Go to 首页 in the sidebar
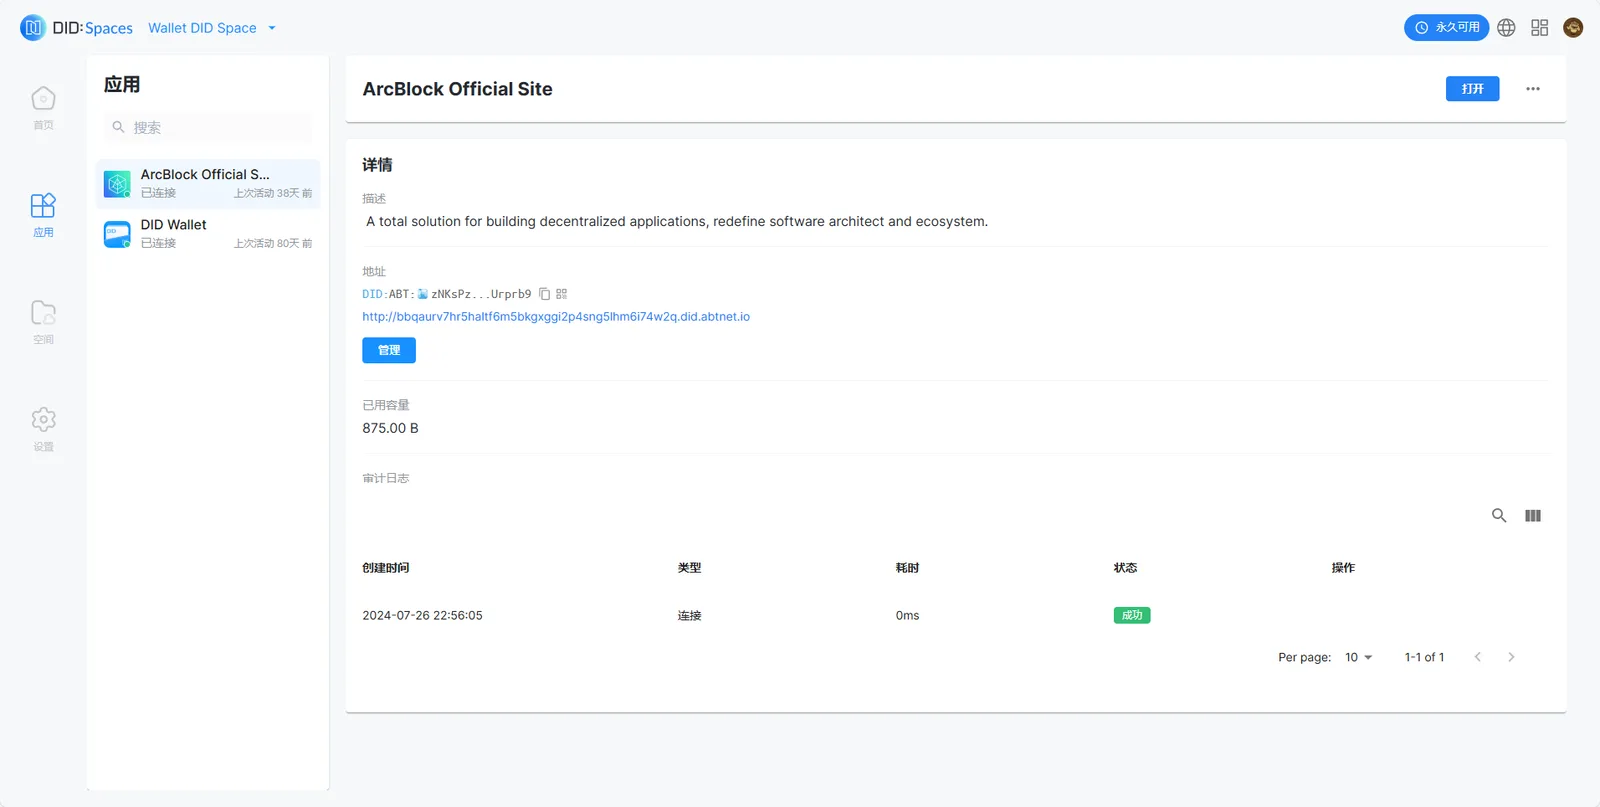Image resolution: width=1600 pixels, height=807 pixels. (43, 108)
